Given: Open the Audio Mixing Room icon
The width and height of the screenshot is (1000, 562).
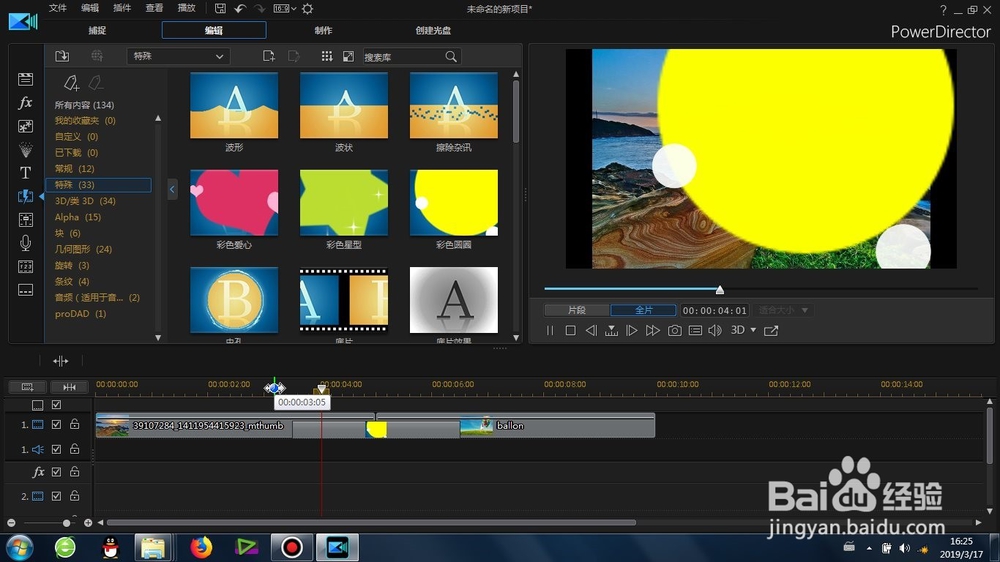Looking at the screenshot, I should [26, 220].
